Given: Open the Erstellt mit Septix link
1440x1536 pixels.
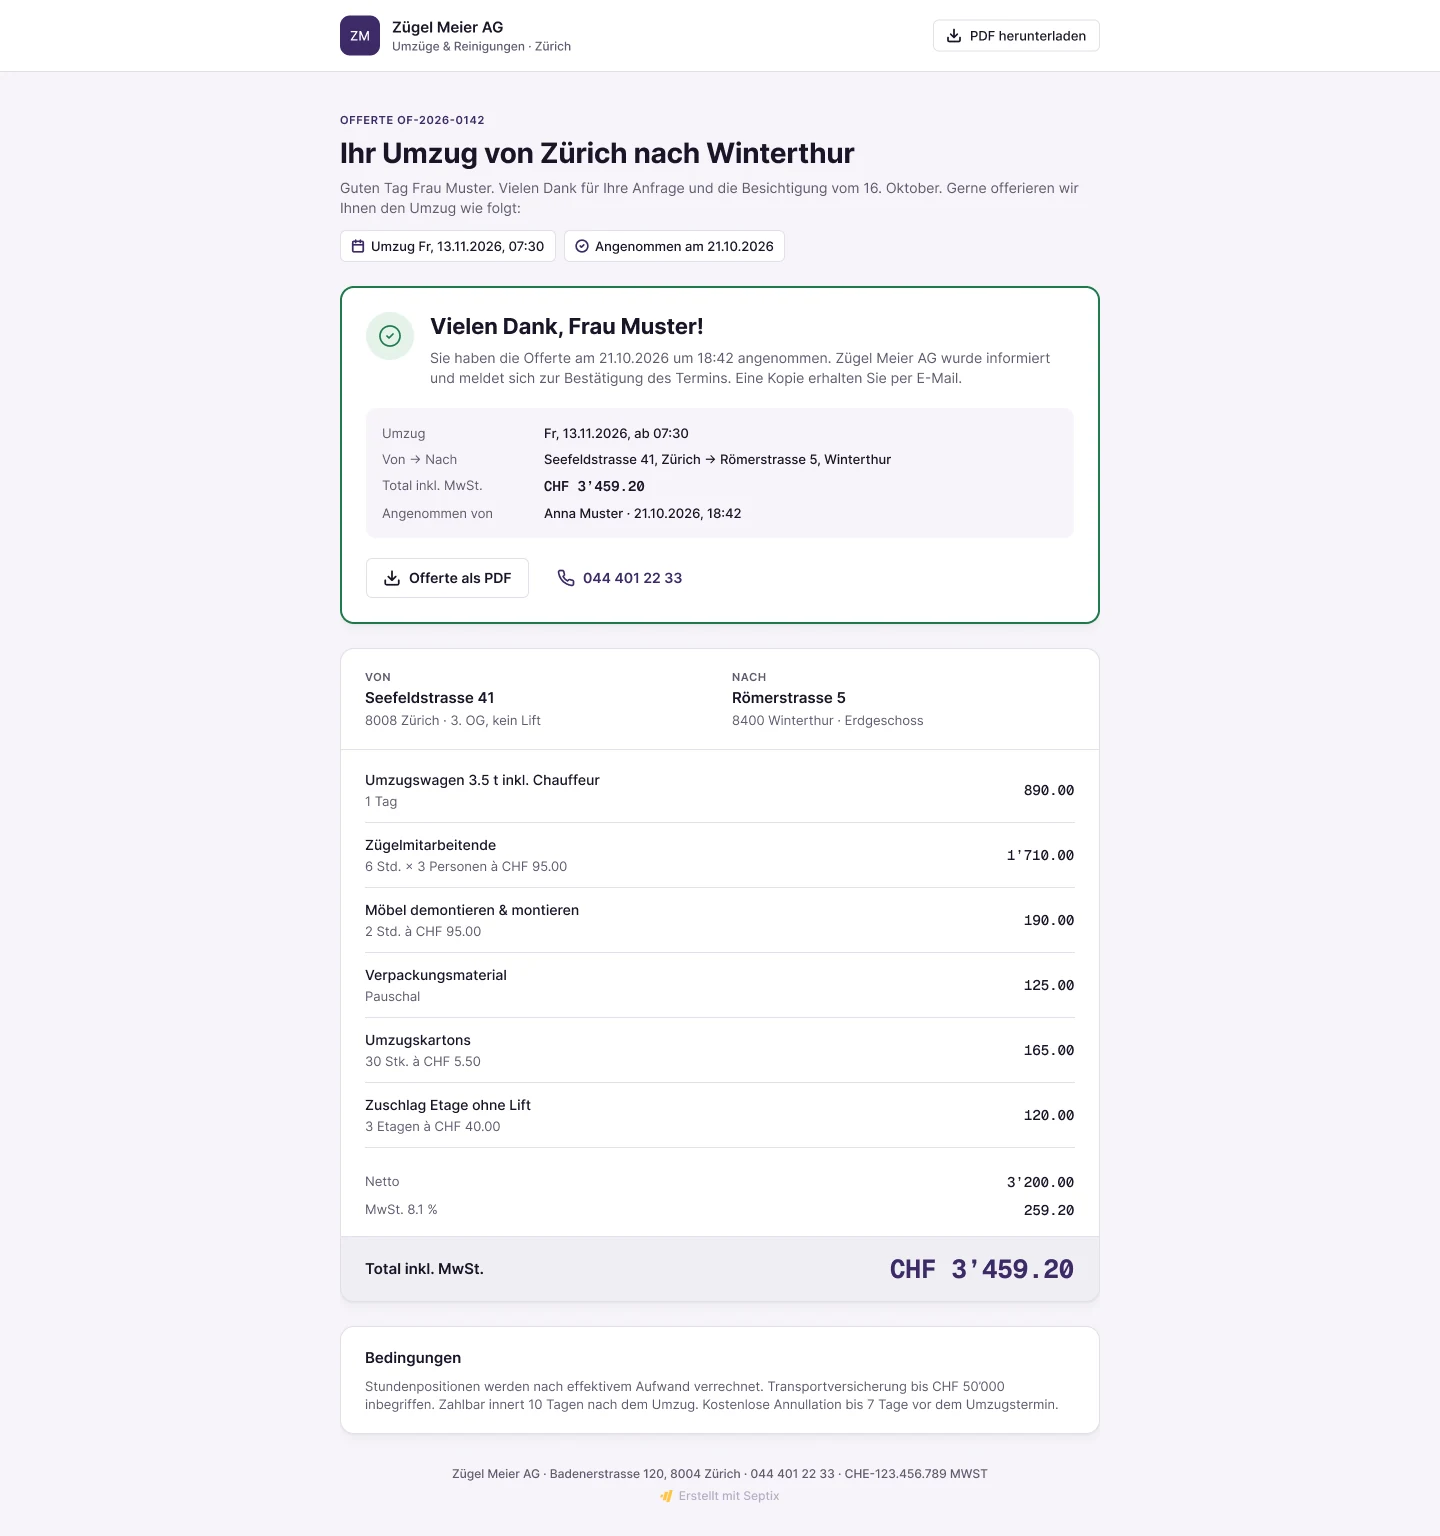Looking at the screenshot, I should click(x=720, y=1496).
